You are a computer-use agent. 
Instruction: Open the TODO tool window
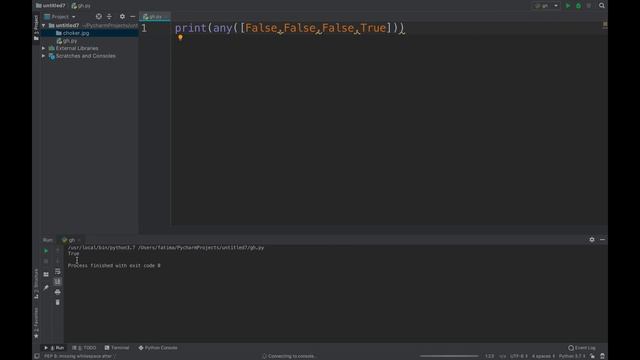pyautogui.click(x=84, y=348)
